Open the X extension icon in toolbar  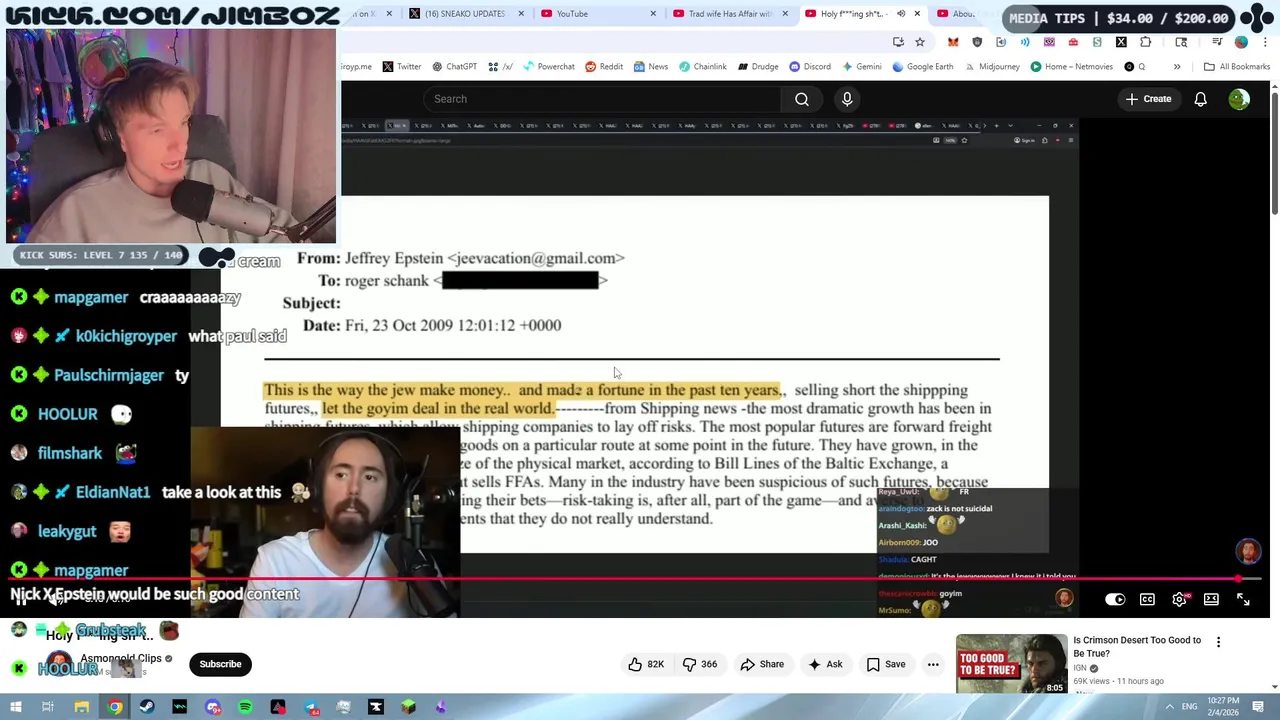pos(1121,42)
